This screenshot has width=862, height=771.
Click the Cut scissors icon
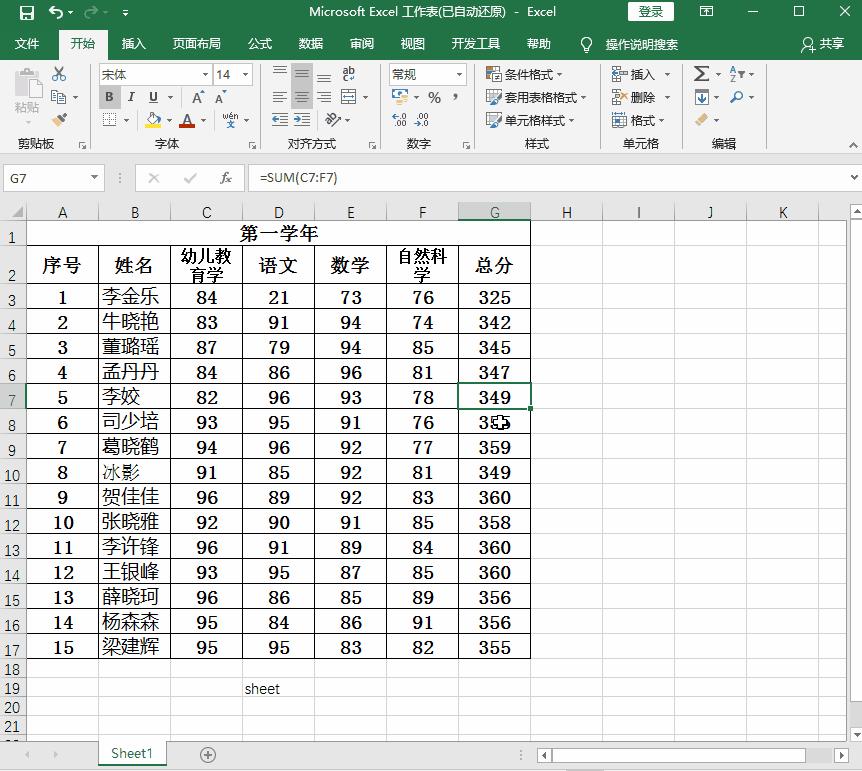59,74
